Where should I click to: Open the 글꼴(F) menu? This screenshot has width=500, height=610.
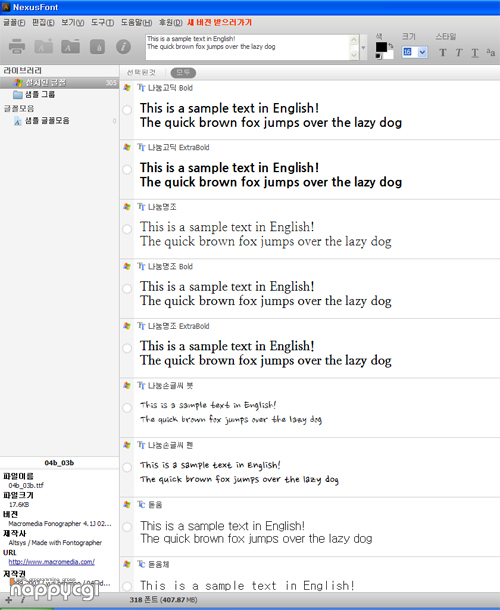pyautogui.click(x=14, y=23)
